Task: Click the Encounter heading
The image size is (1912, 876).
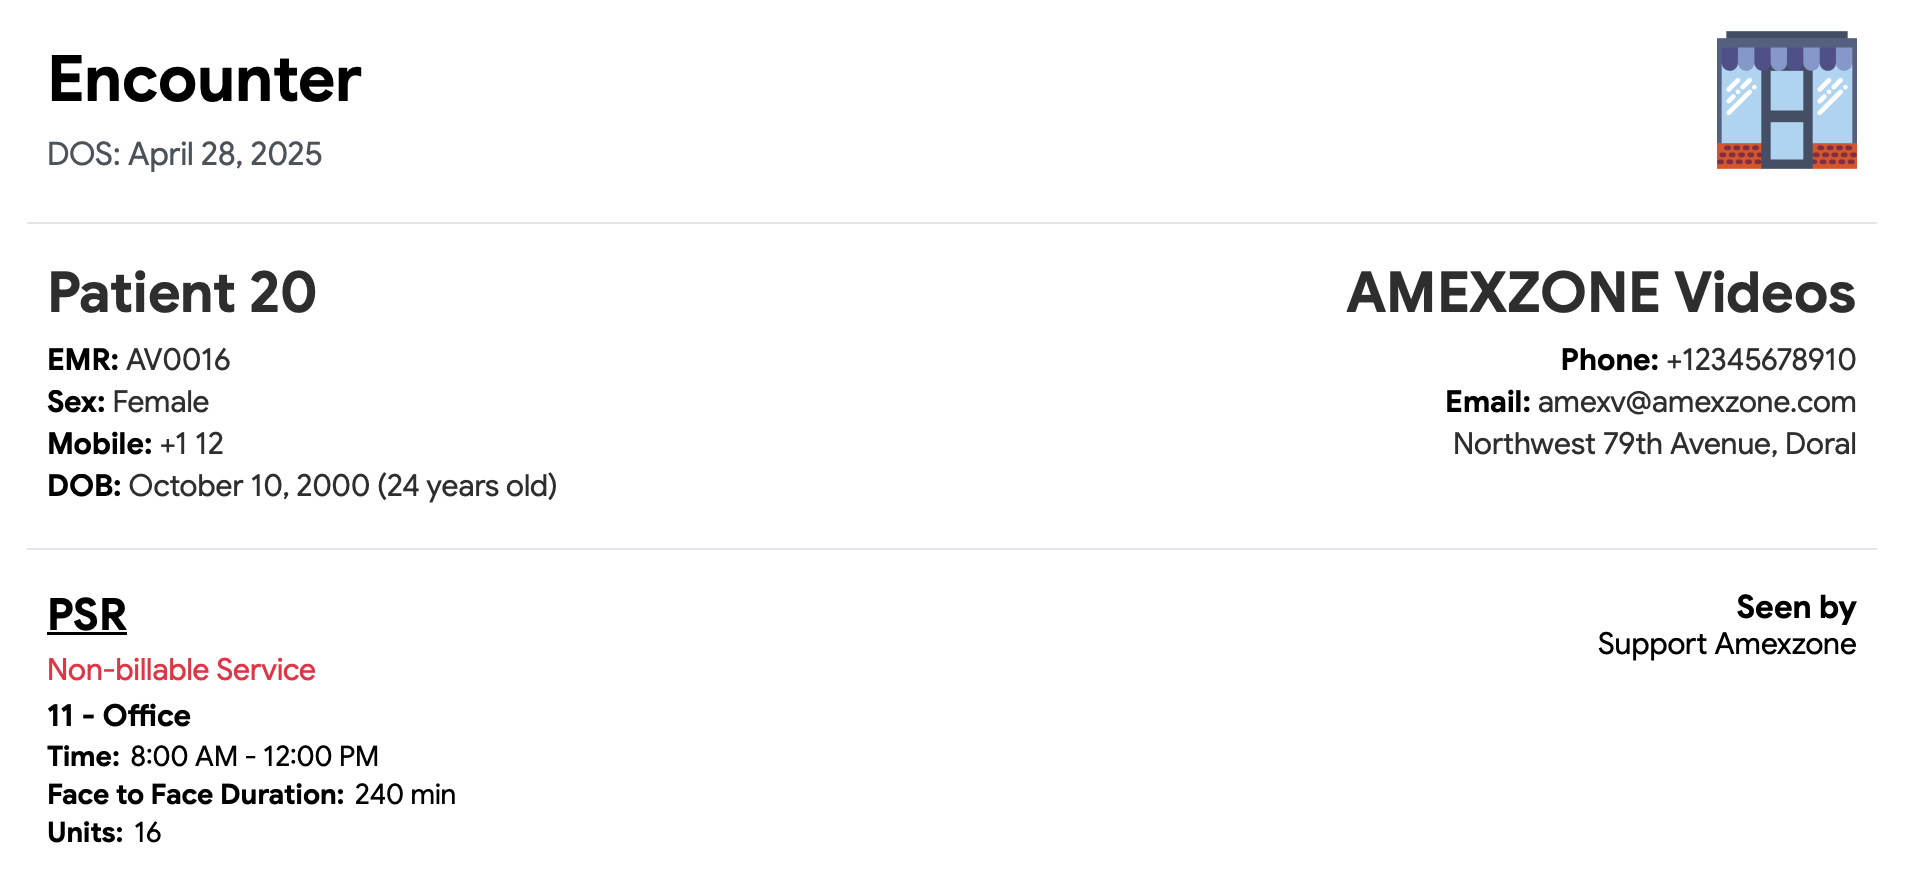Action: [x=205, y=79]
